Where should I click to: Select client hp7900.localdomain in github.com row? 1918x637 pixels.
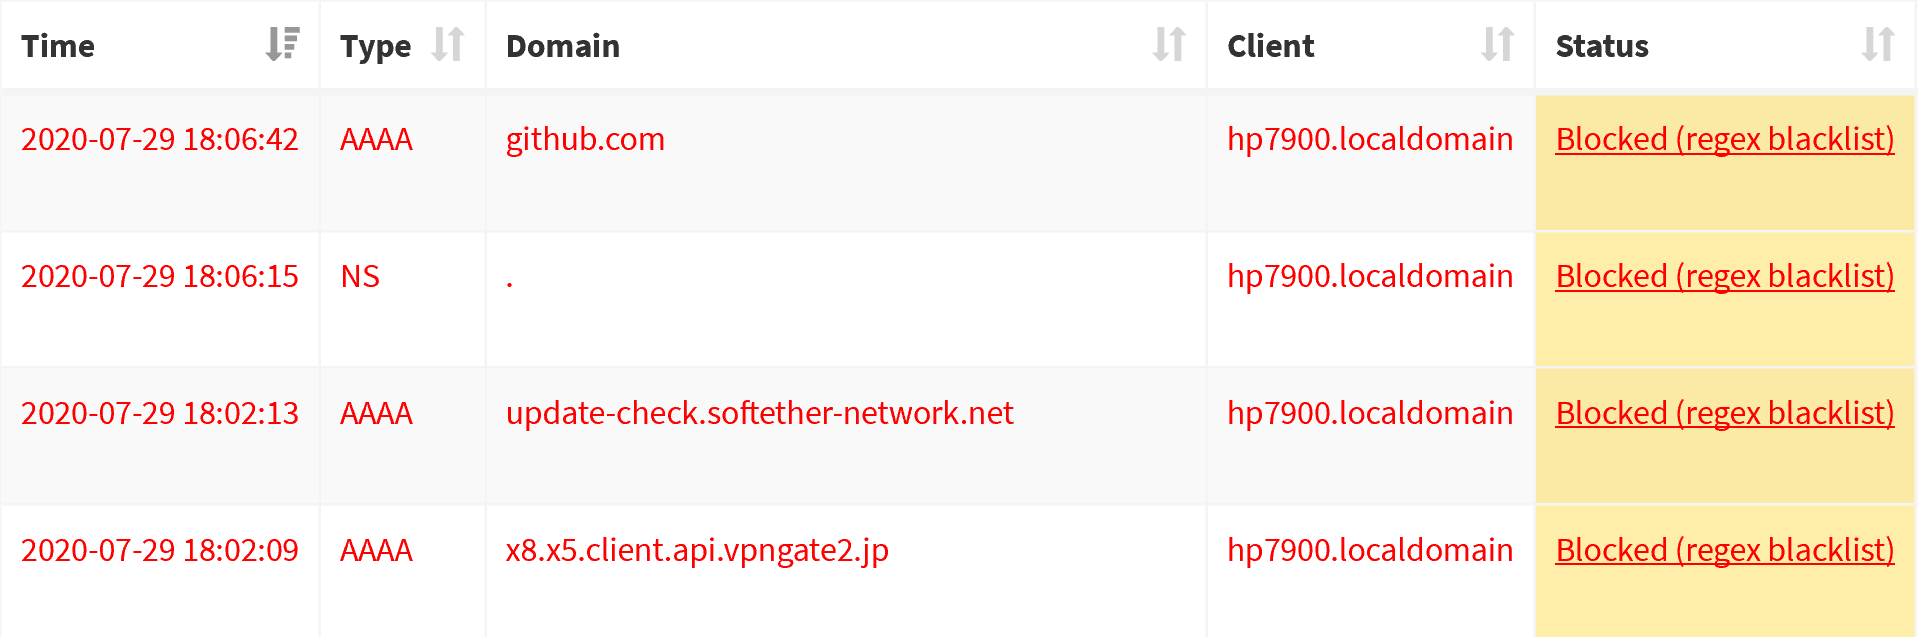pyautogui.click(x=1369, y=139)
